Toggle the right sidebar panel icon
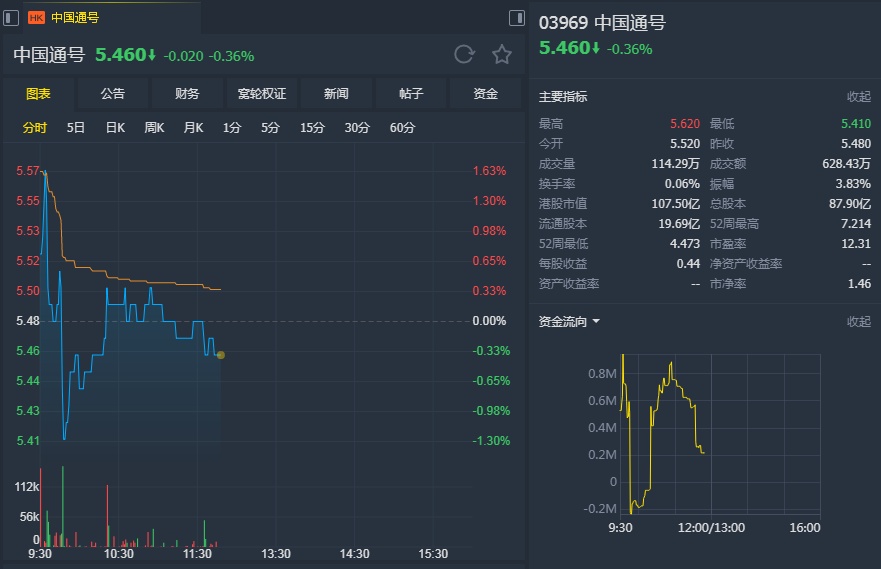Viewport: 881px width, 569px height. 517,17
